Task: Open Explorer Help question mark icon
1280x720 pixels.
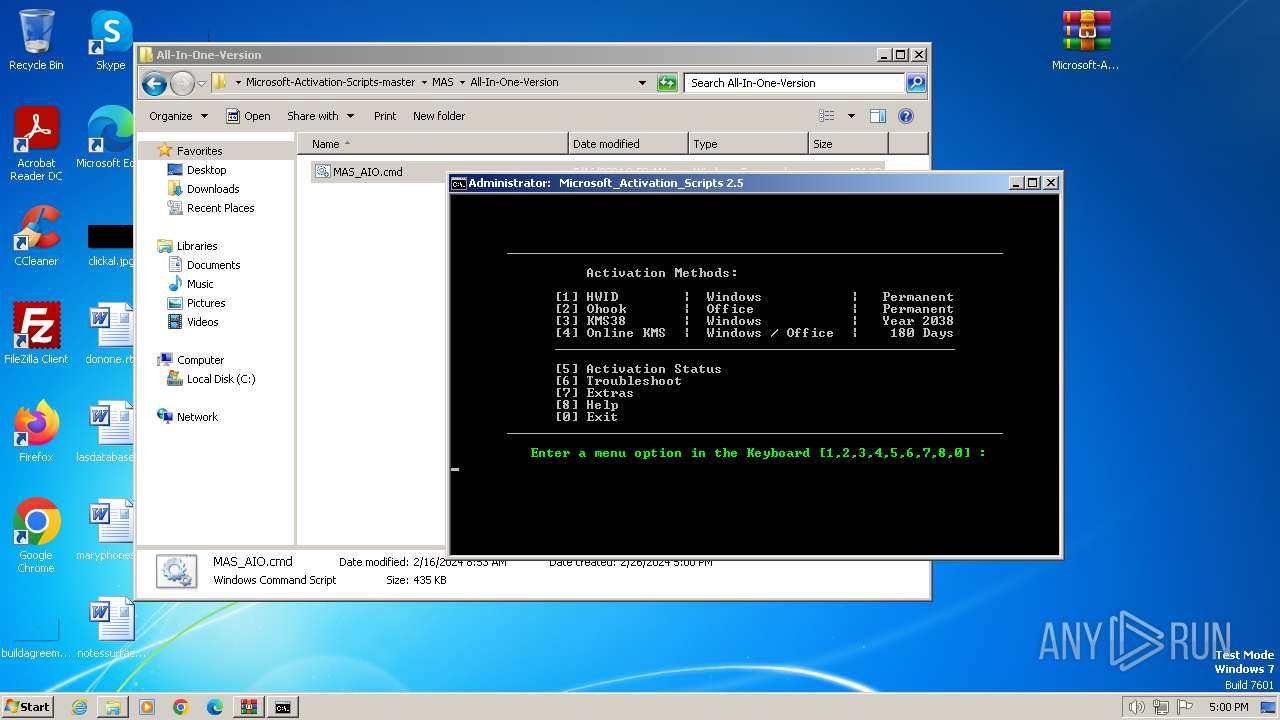Action: [906, 116]
